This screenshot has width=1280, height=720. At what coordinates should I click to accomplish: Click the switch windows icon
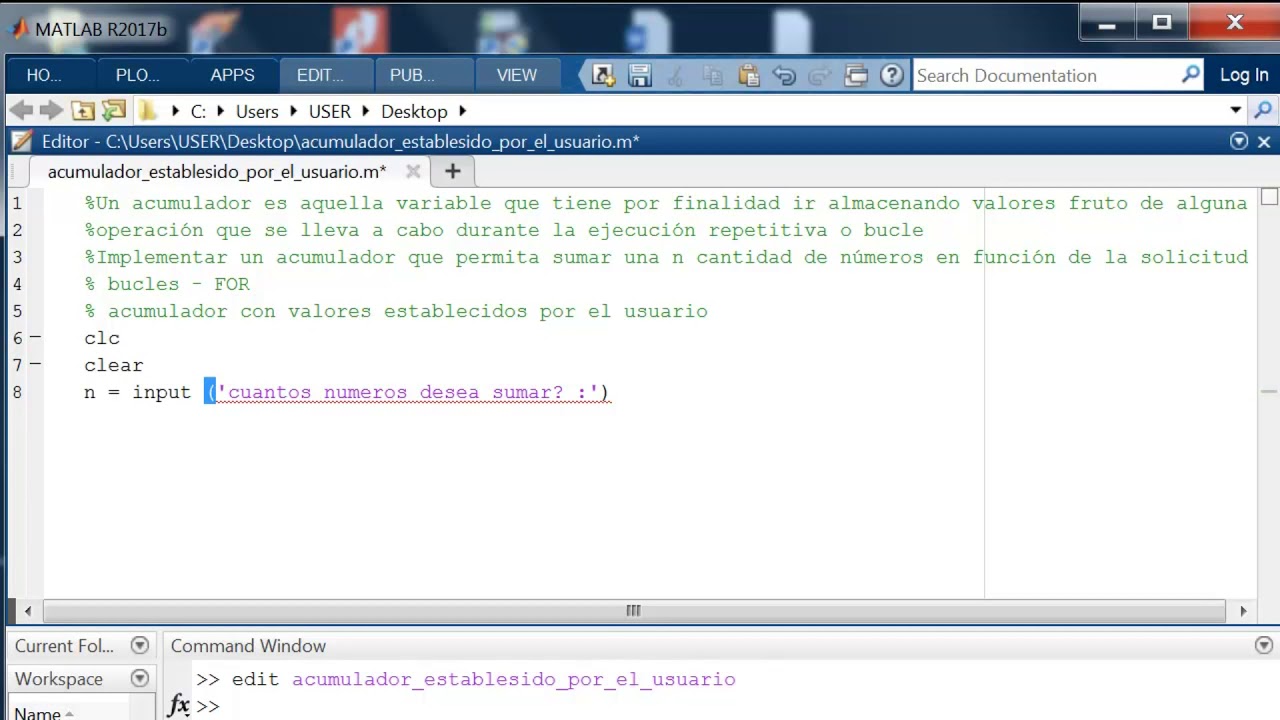[856, 75]
